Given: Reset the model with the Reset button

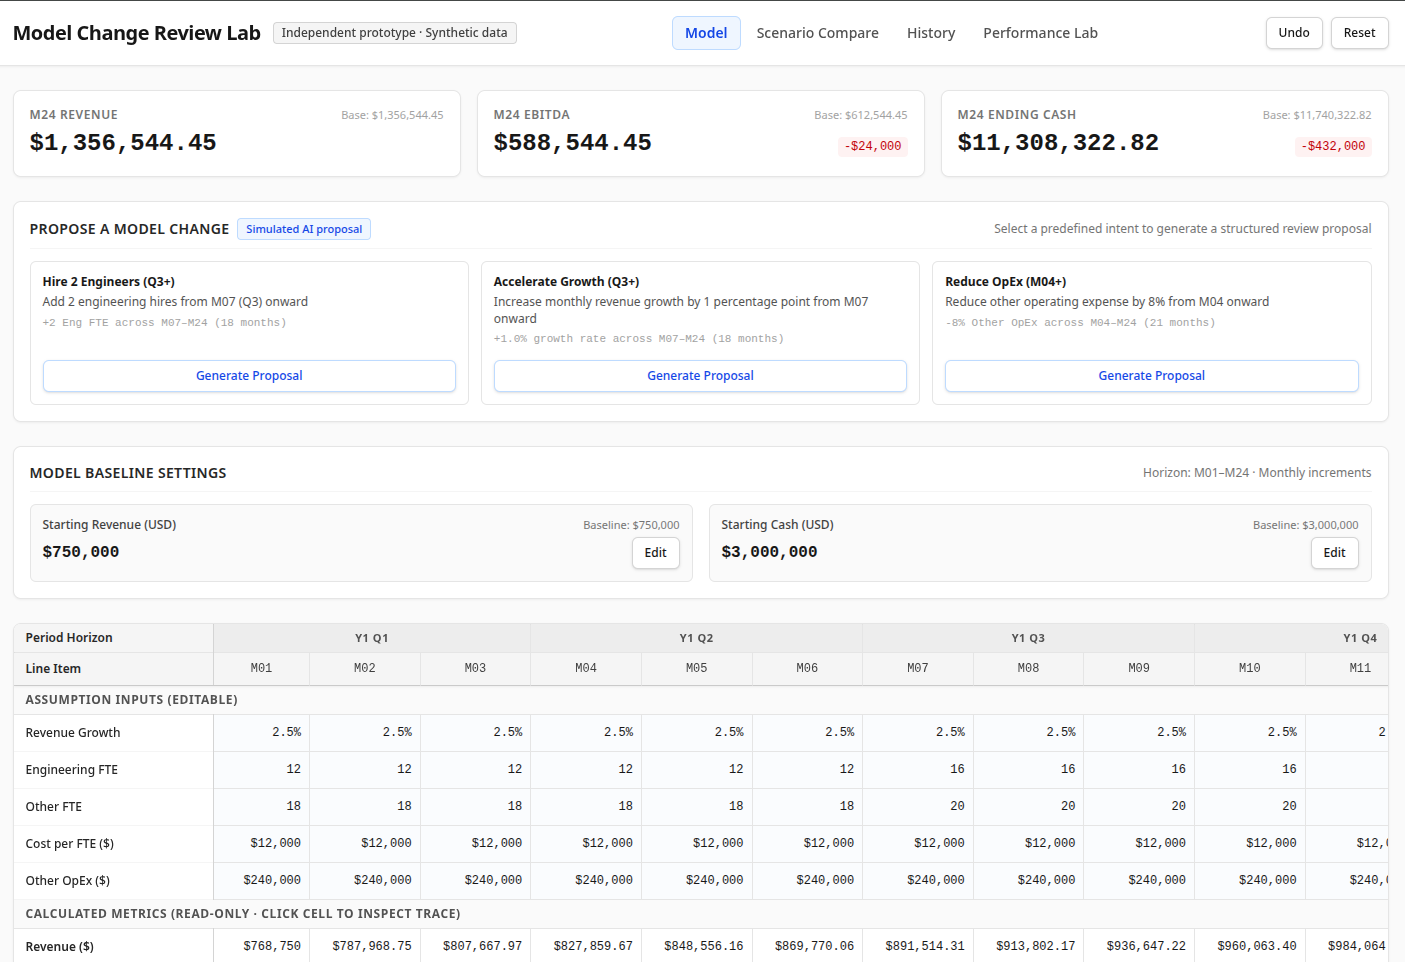Looking at the screenshot, I should pos(1359,33).
